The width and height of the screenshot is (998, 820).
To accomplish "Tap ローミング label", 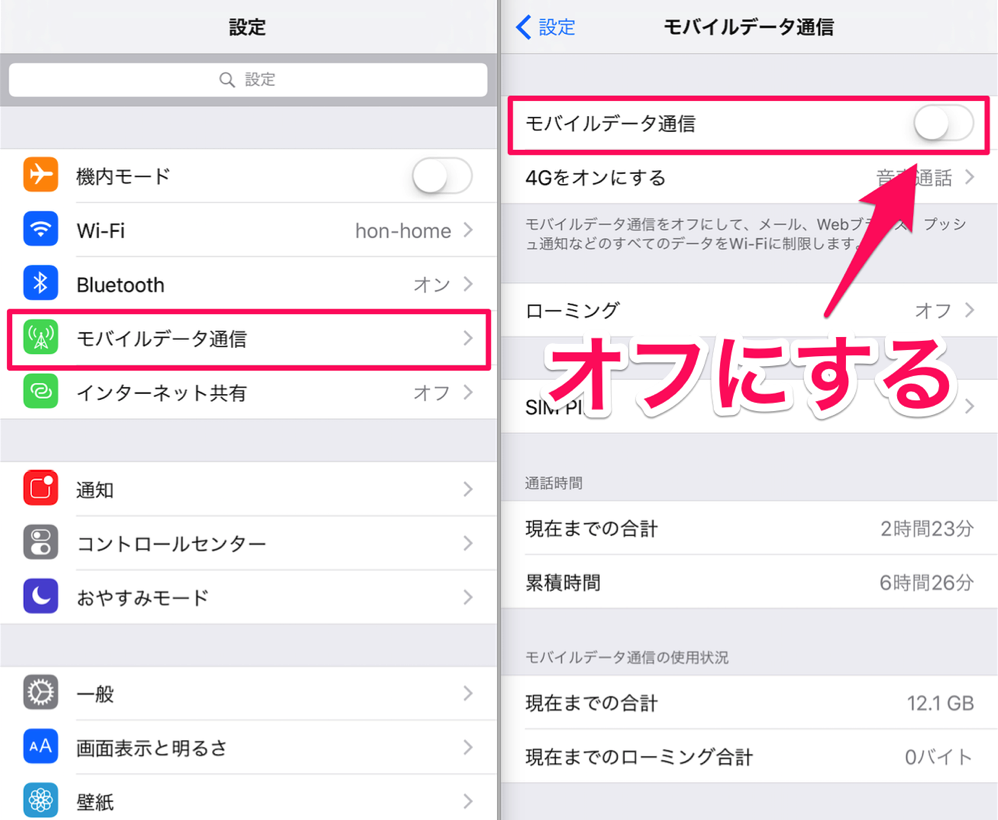I will tap(572, 311).
